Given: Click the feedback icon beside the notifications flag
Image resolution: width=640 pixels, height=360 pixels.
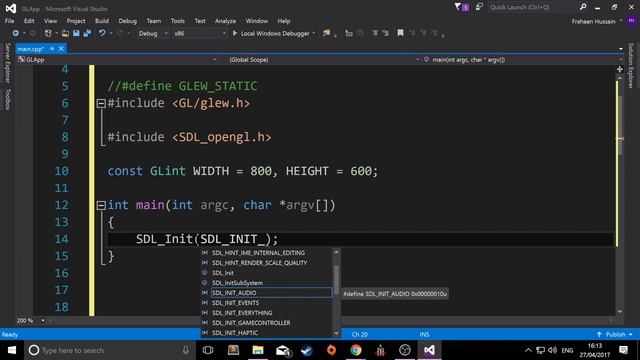Looking at the screenshot, I should [479, 7].
